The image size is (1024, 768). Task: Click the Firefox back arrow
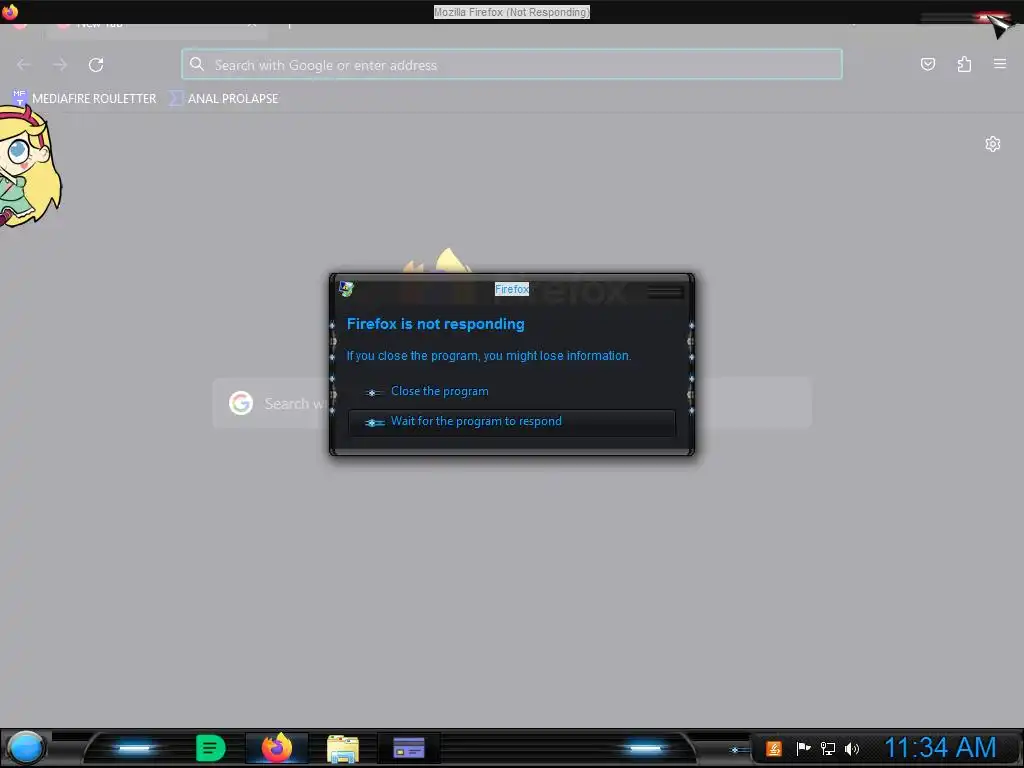pyautogui.click(x=24, y=65)
